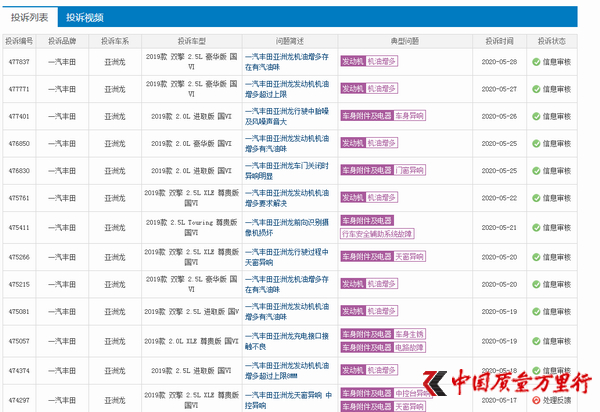Click date 2020-05-21
The height and width of the screenshot is (412, 600).
pos(499,228)
